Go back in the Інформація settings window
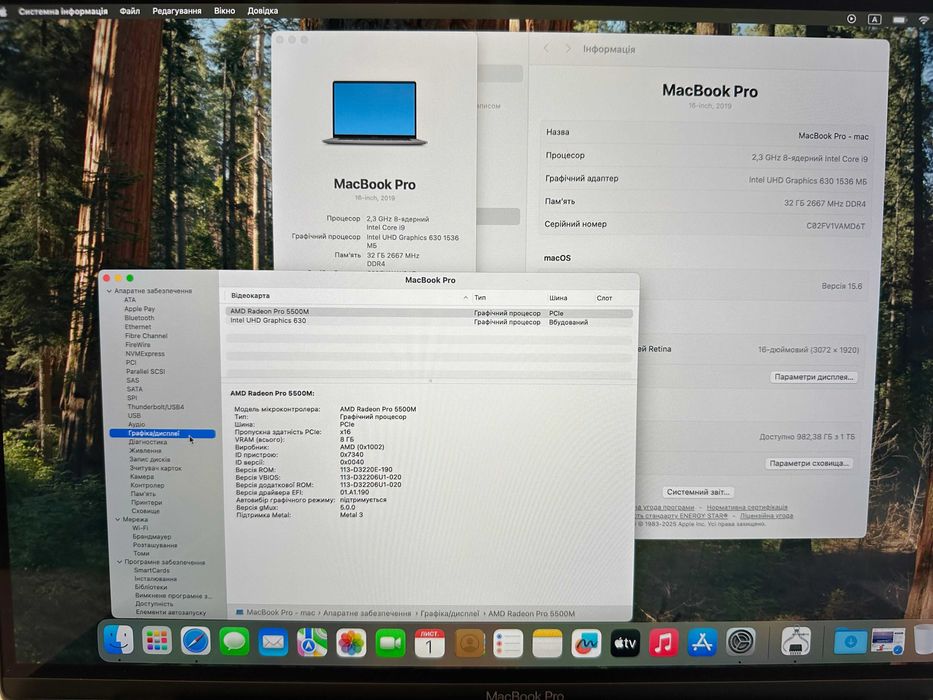Viewport: 933px width, 700px height. click(546, 48)
